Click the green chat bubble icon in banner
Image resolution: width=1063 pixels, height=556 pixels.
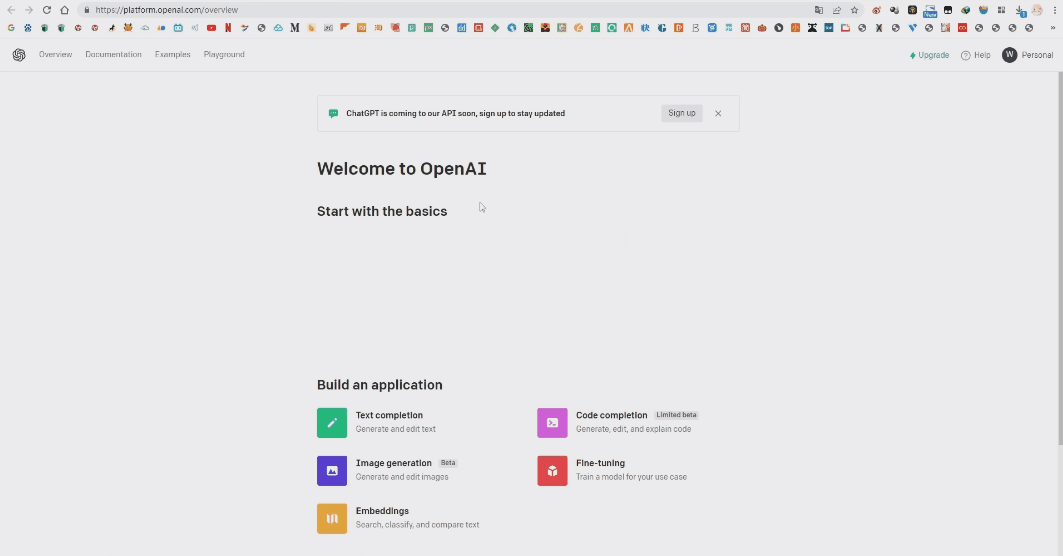(333, 113)
